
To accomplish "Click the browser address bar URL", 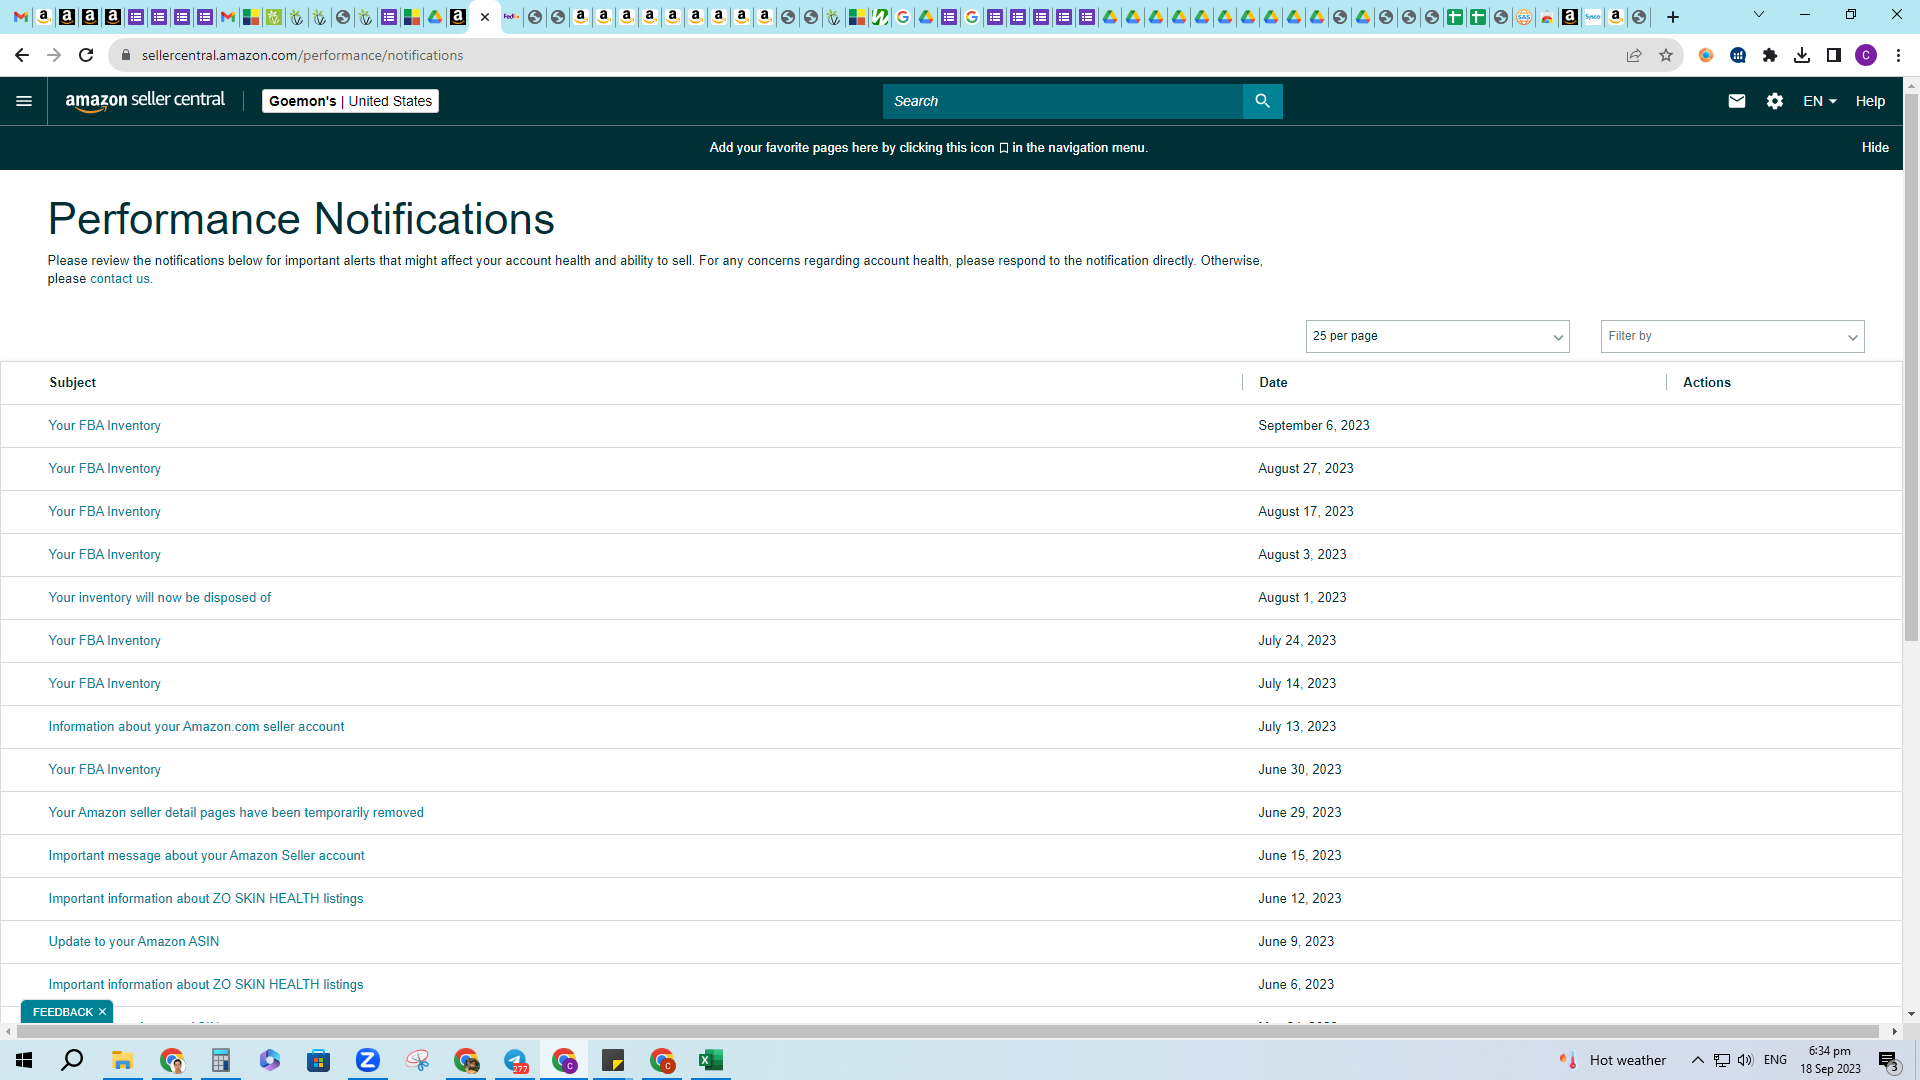I will click(x=302, y=55).
